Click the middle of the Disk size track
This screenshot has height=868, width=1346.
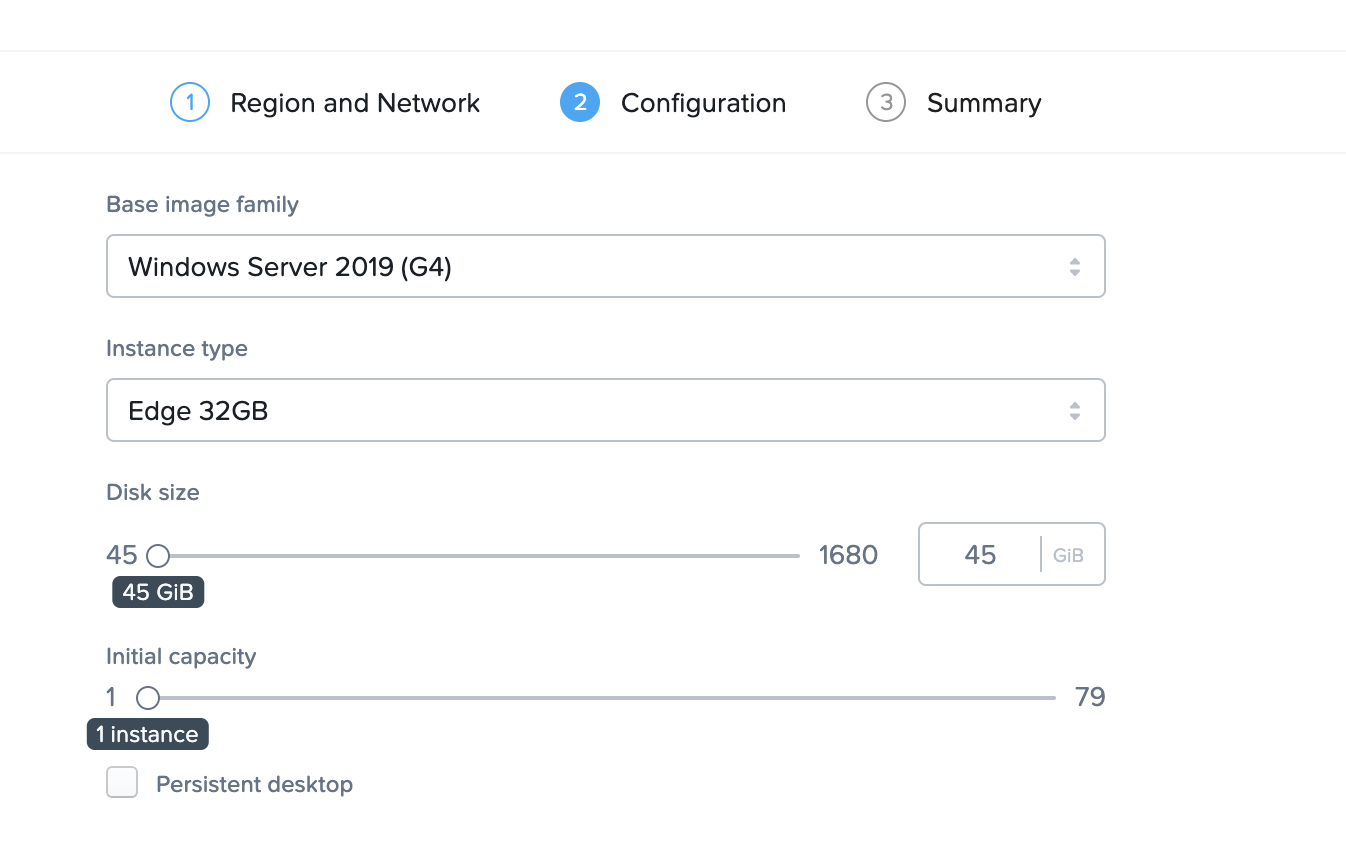pyautogui.click(x=479, y=556)
